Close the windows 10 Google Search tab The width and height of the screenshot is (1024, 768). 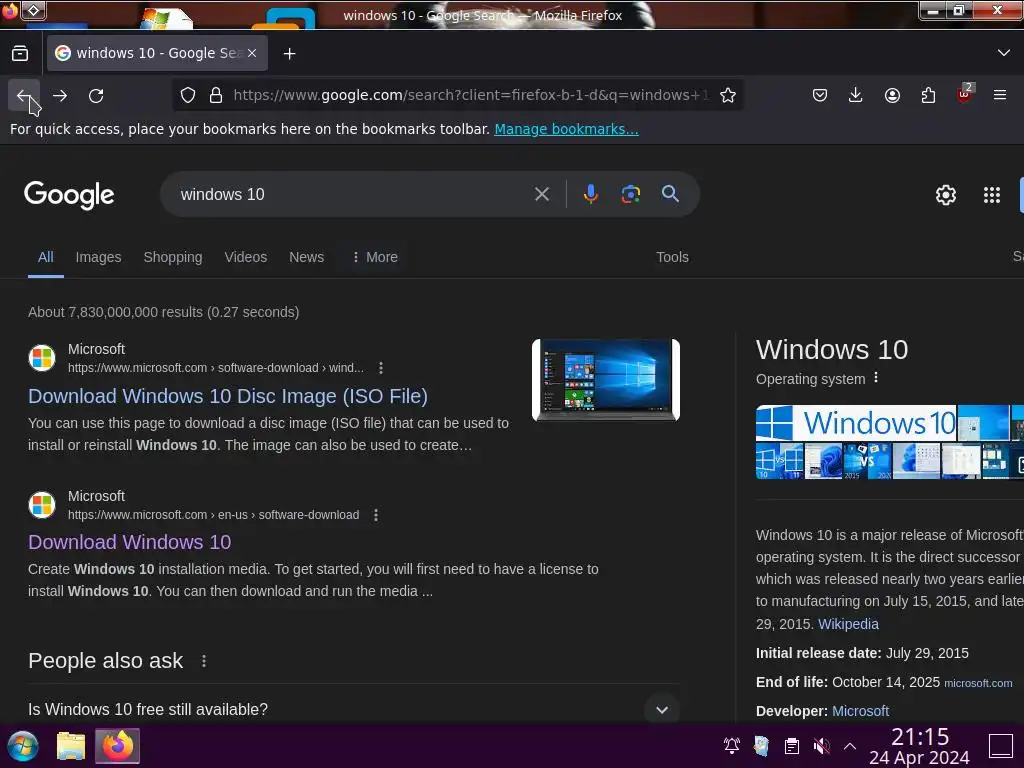click(252, 54)
